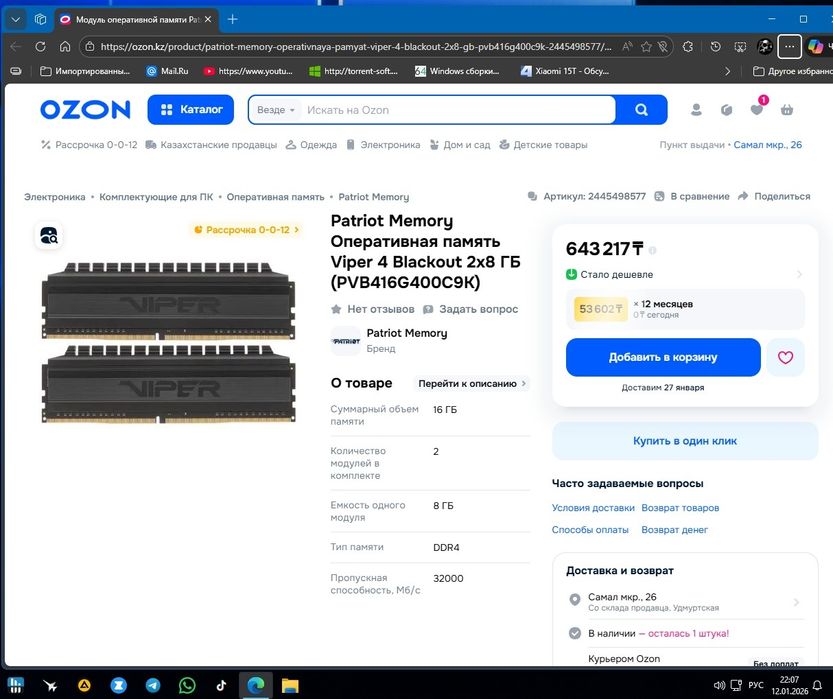Open Условия доставки FAQ link

[x=593, y=508]
